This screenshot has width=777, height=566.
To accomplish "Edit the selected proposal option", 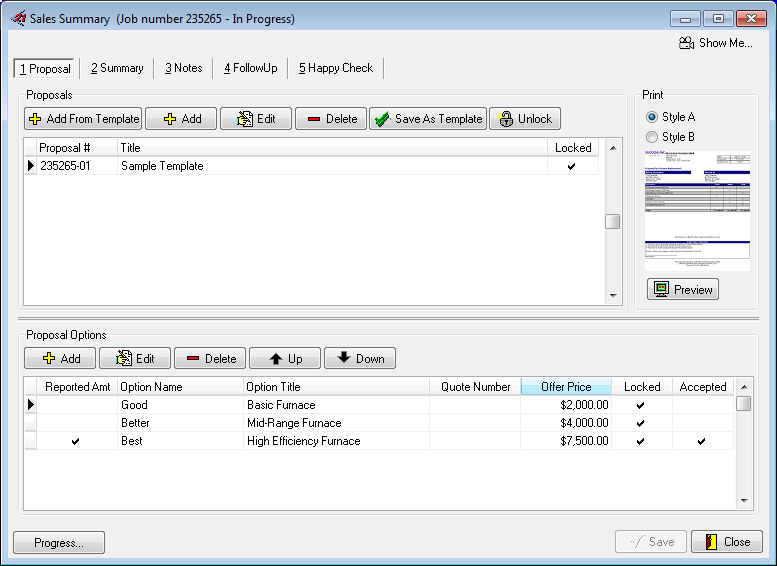I will (135, 358).
